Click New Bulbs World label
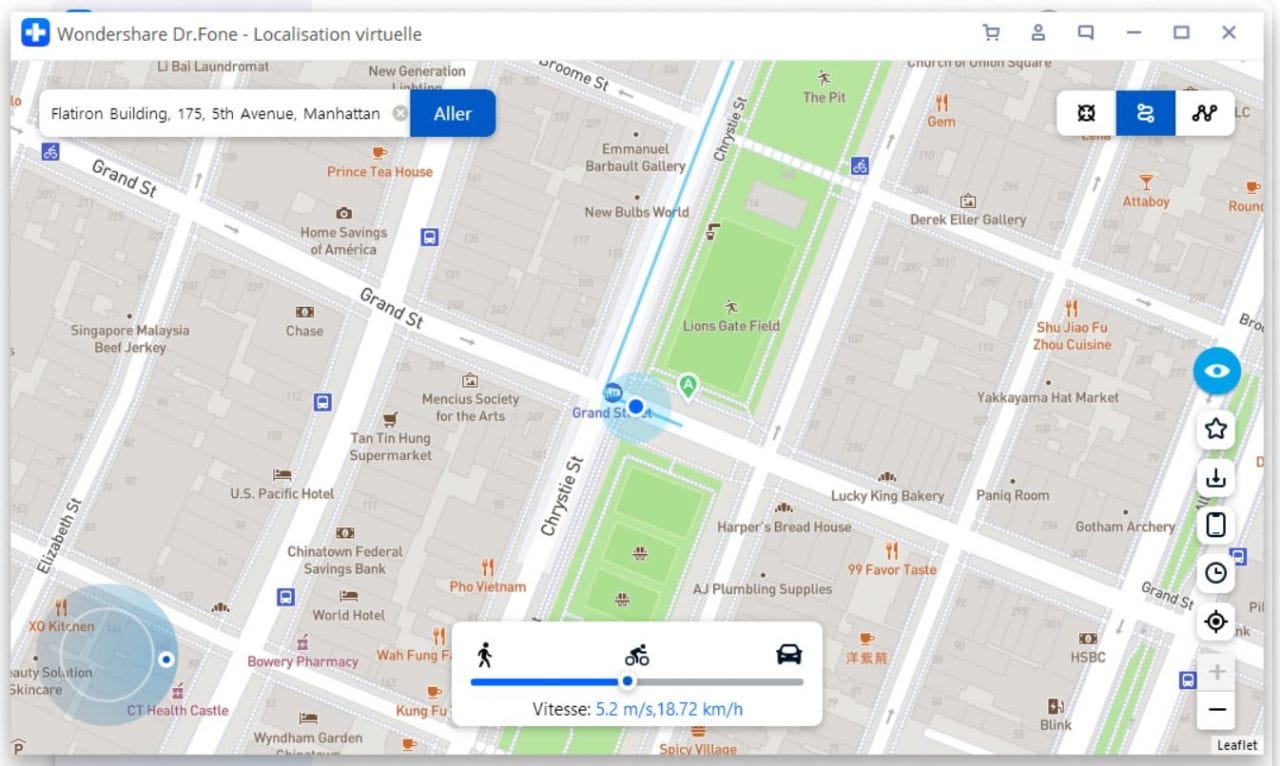Viewport: 1280px width, 766px height. [636, 211]
